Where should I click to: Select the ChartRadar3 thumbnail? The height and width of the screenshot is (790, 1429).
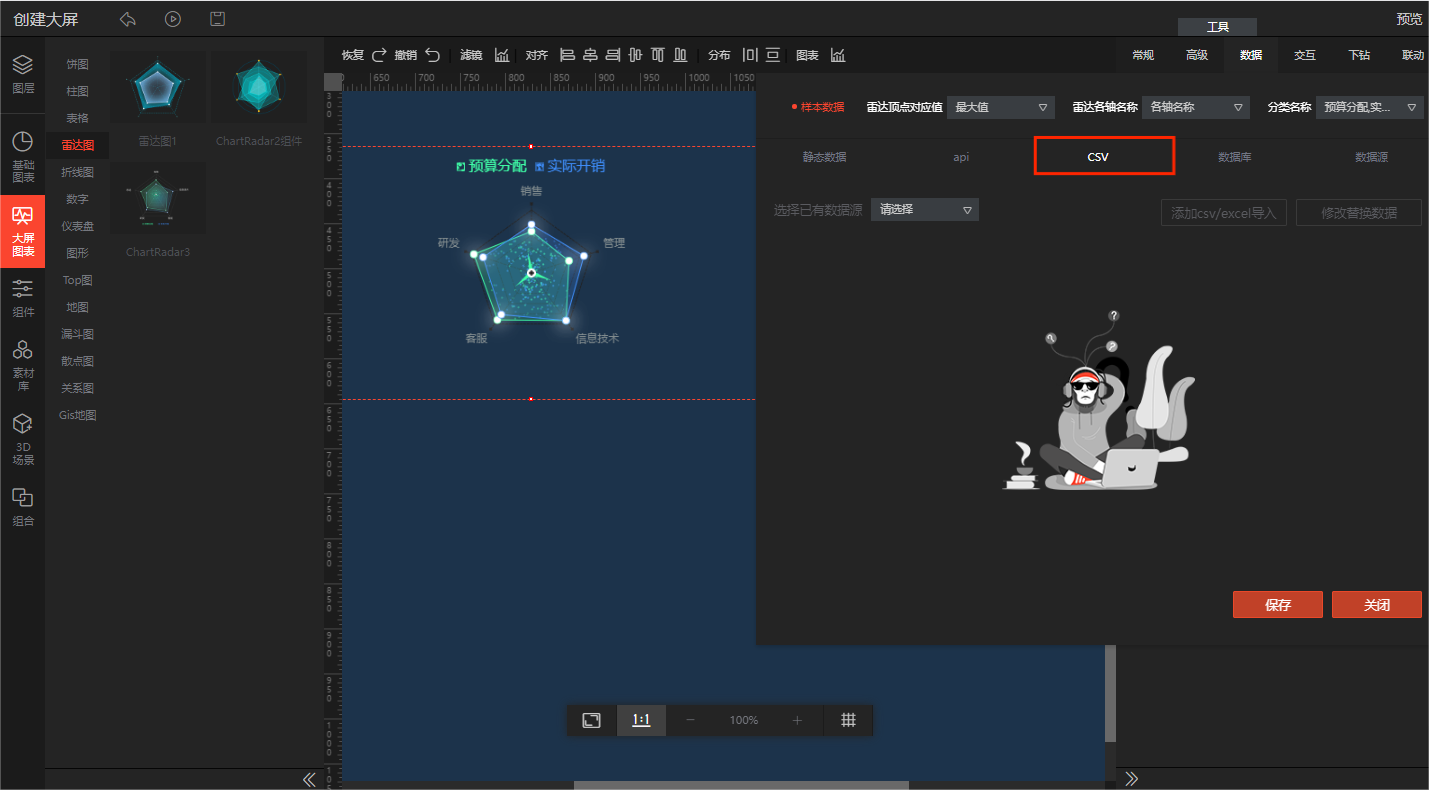click(158, 198)
